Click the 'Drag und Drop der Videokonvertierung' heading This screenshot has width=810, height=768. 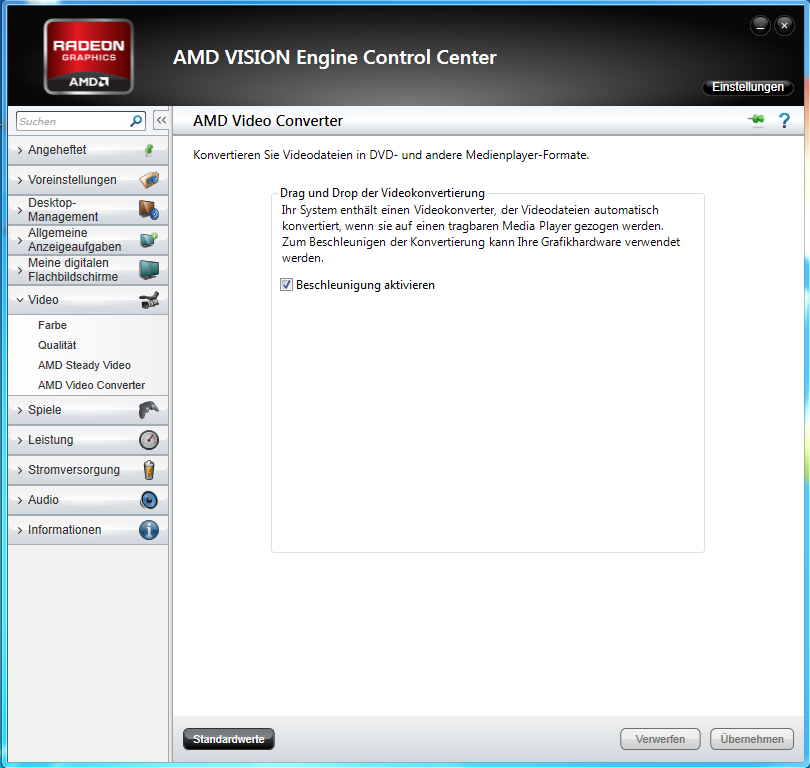pyautogui.click(x=382, y=193)
